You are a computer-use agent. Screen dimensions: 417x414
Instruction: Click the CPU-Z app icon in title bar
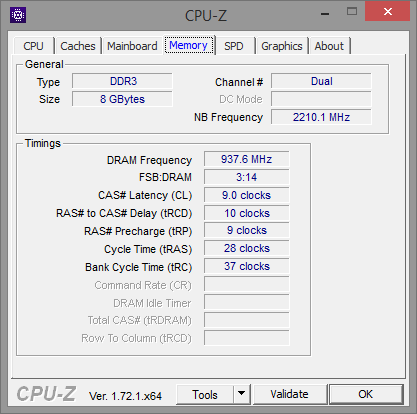pos(18,15)
